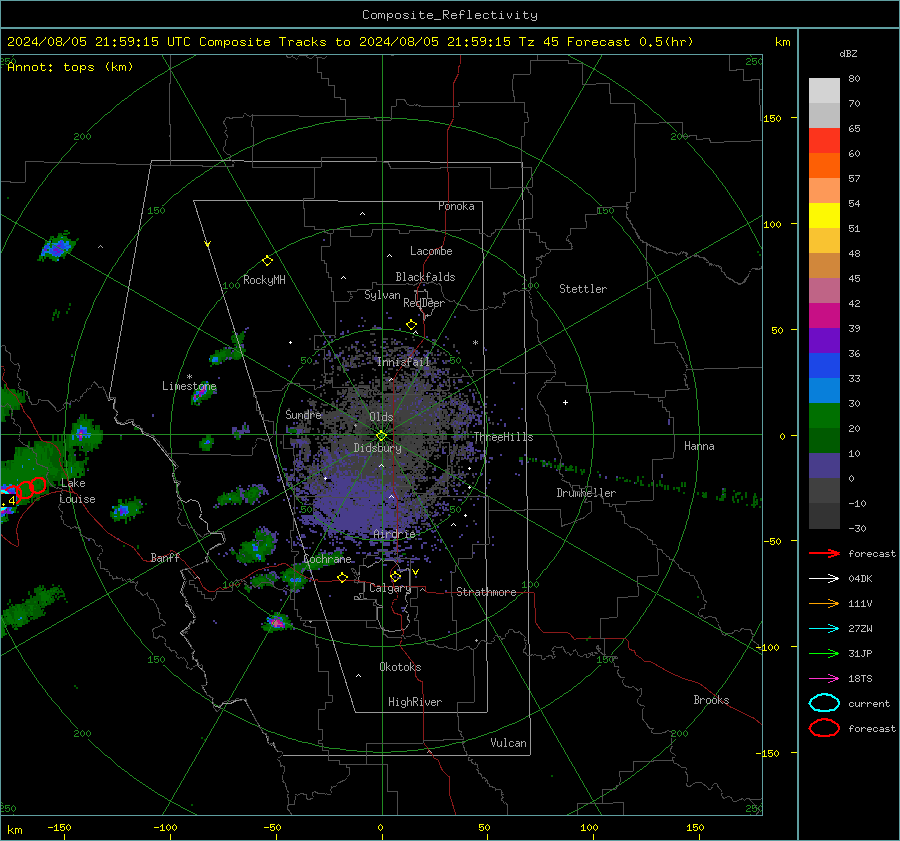Click the timestamp header text line
Screen dimensions: 900x841
tap(350, 42)
